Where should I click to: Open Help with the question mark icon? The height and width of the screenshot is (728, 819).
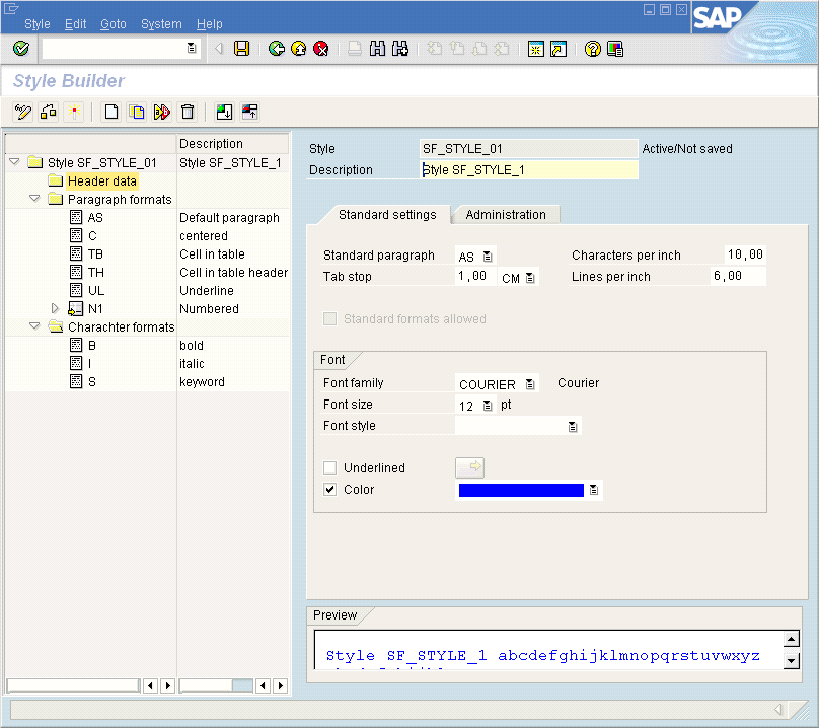coord(593,49)
